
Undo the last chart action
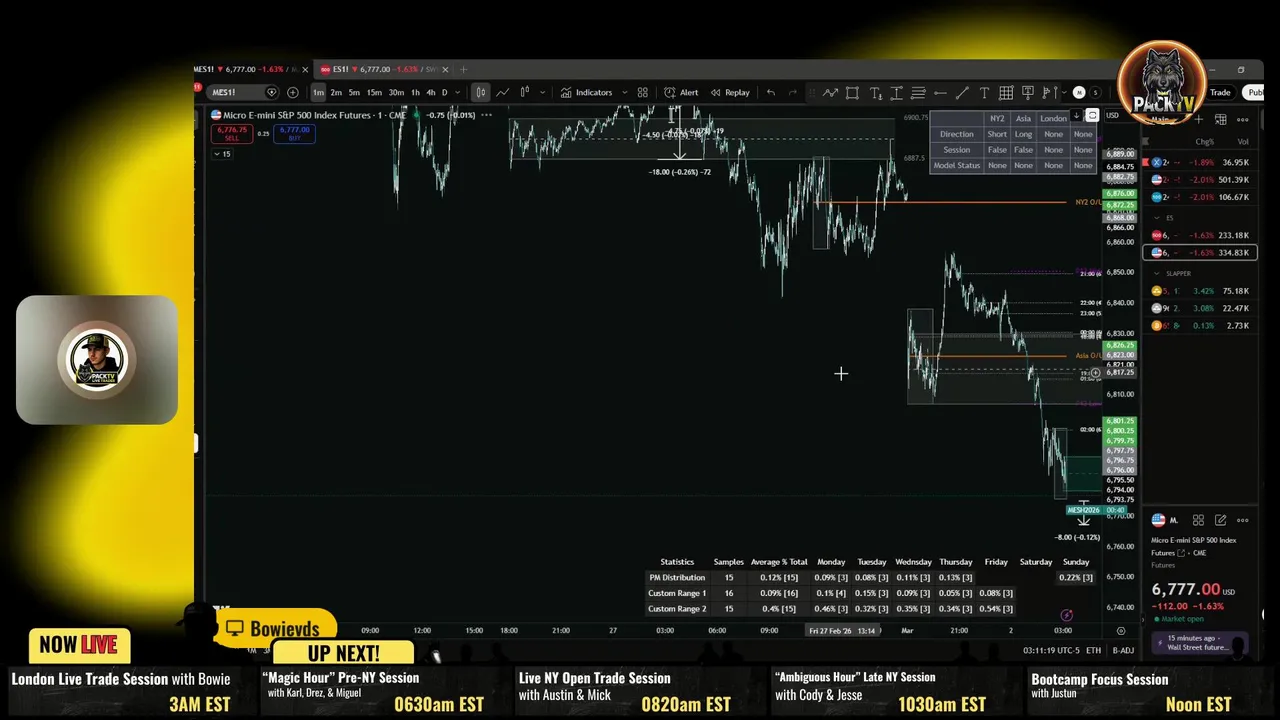[x=770, y=92]
